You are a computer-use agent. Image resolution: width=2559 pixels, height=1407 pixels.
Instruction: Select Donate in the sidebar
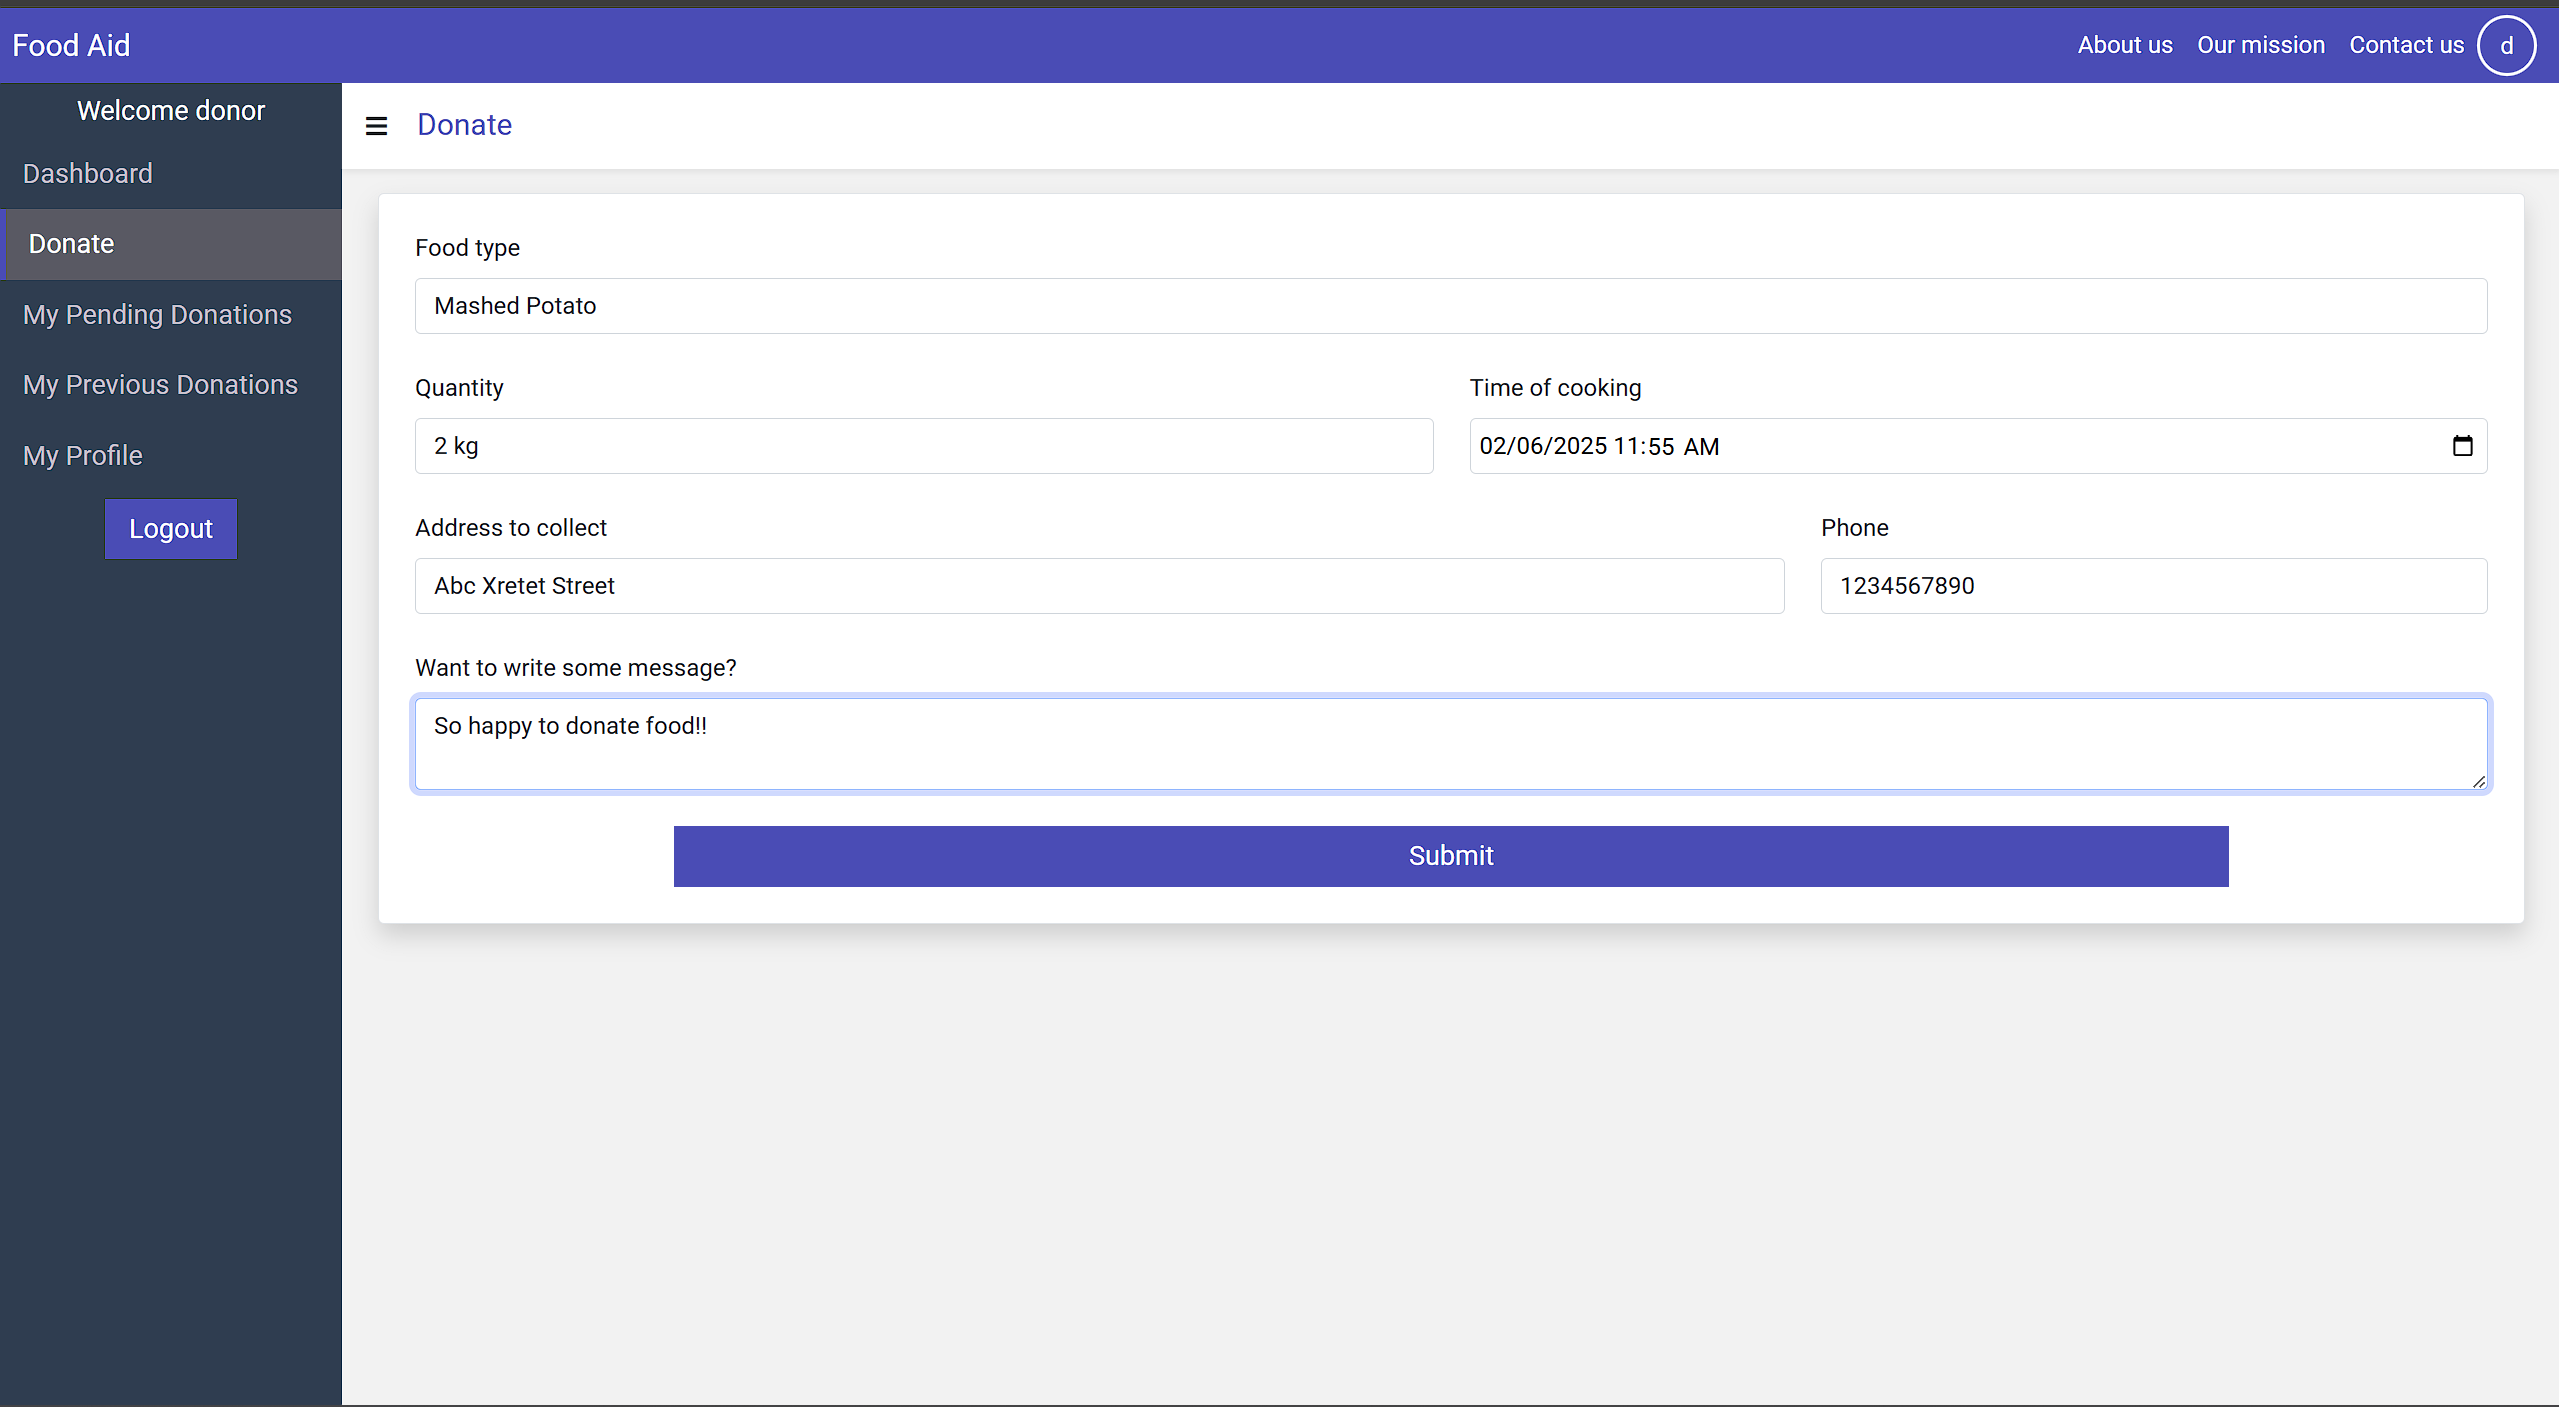pyautogui.click(x=71, y=244)
